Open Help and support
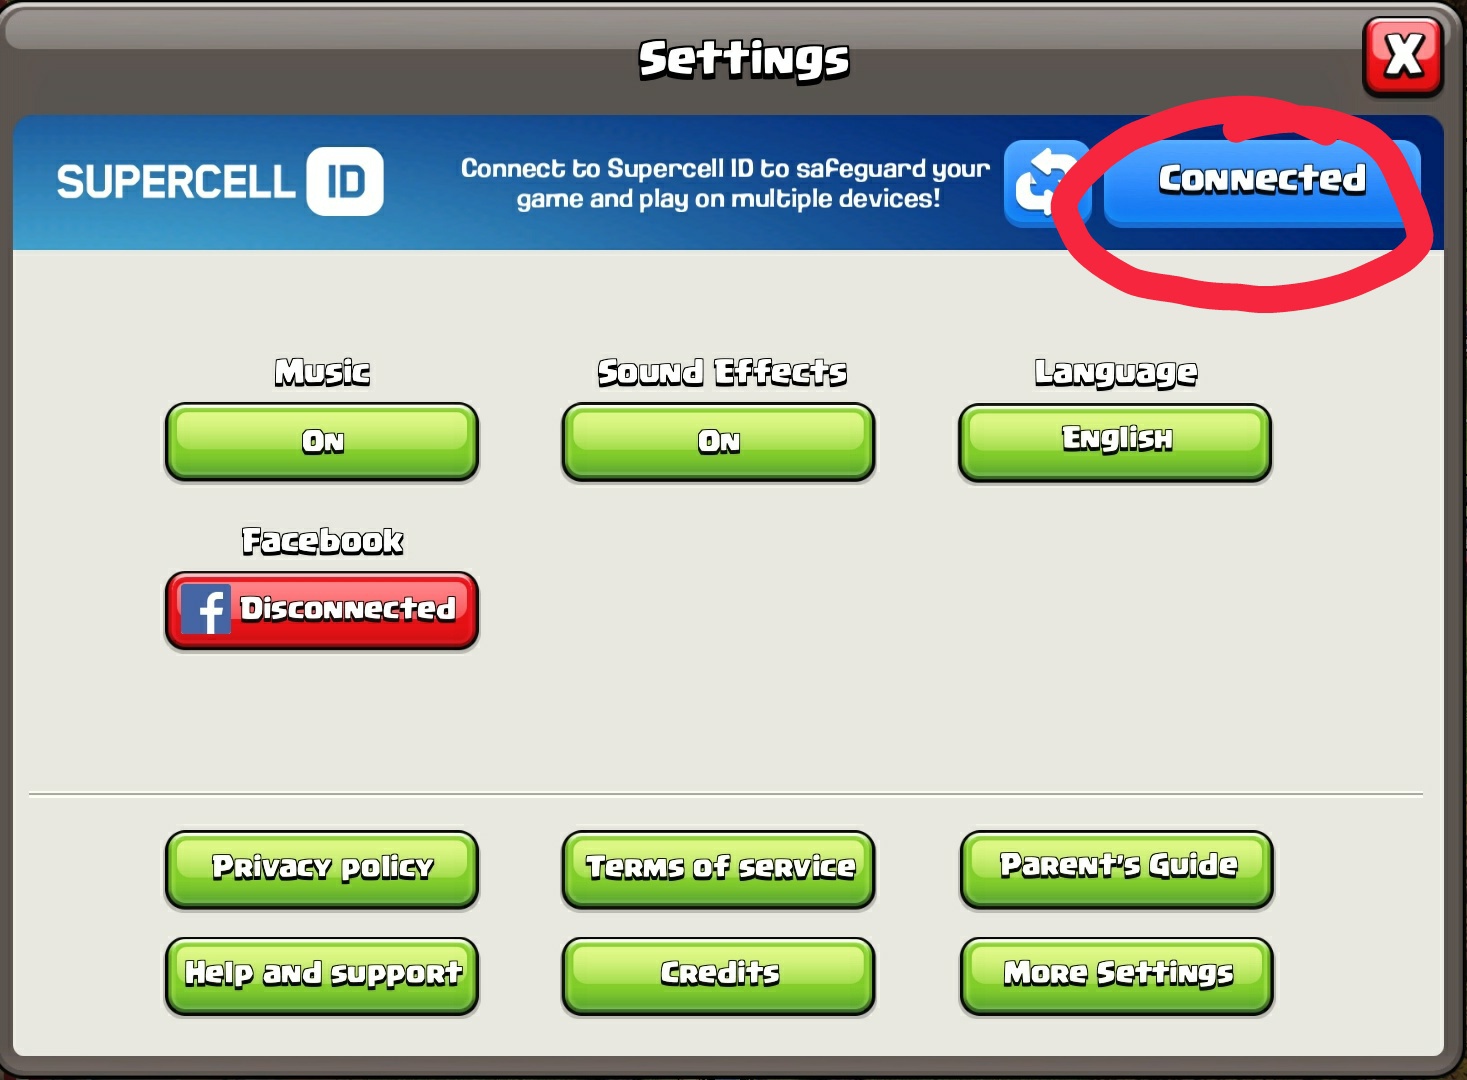The height and width of the screenshot is (1080, 1467). click(322, 976)
